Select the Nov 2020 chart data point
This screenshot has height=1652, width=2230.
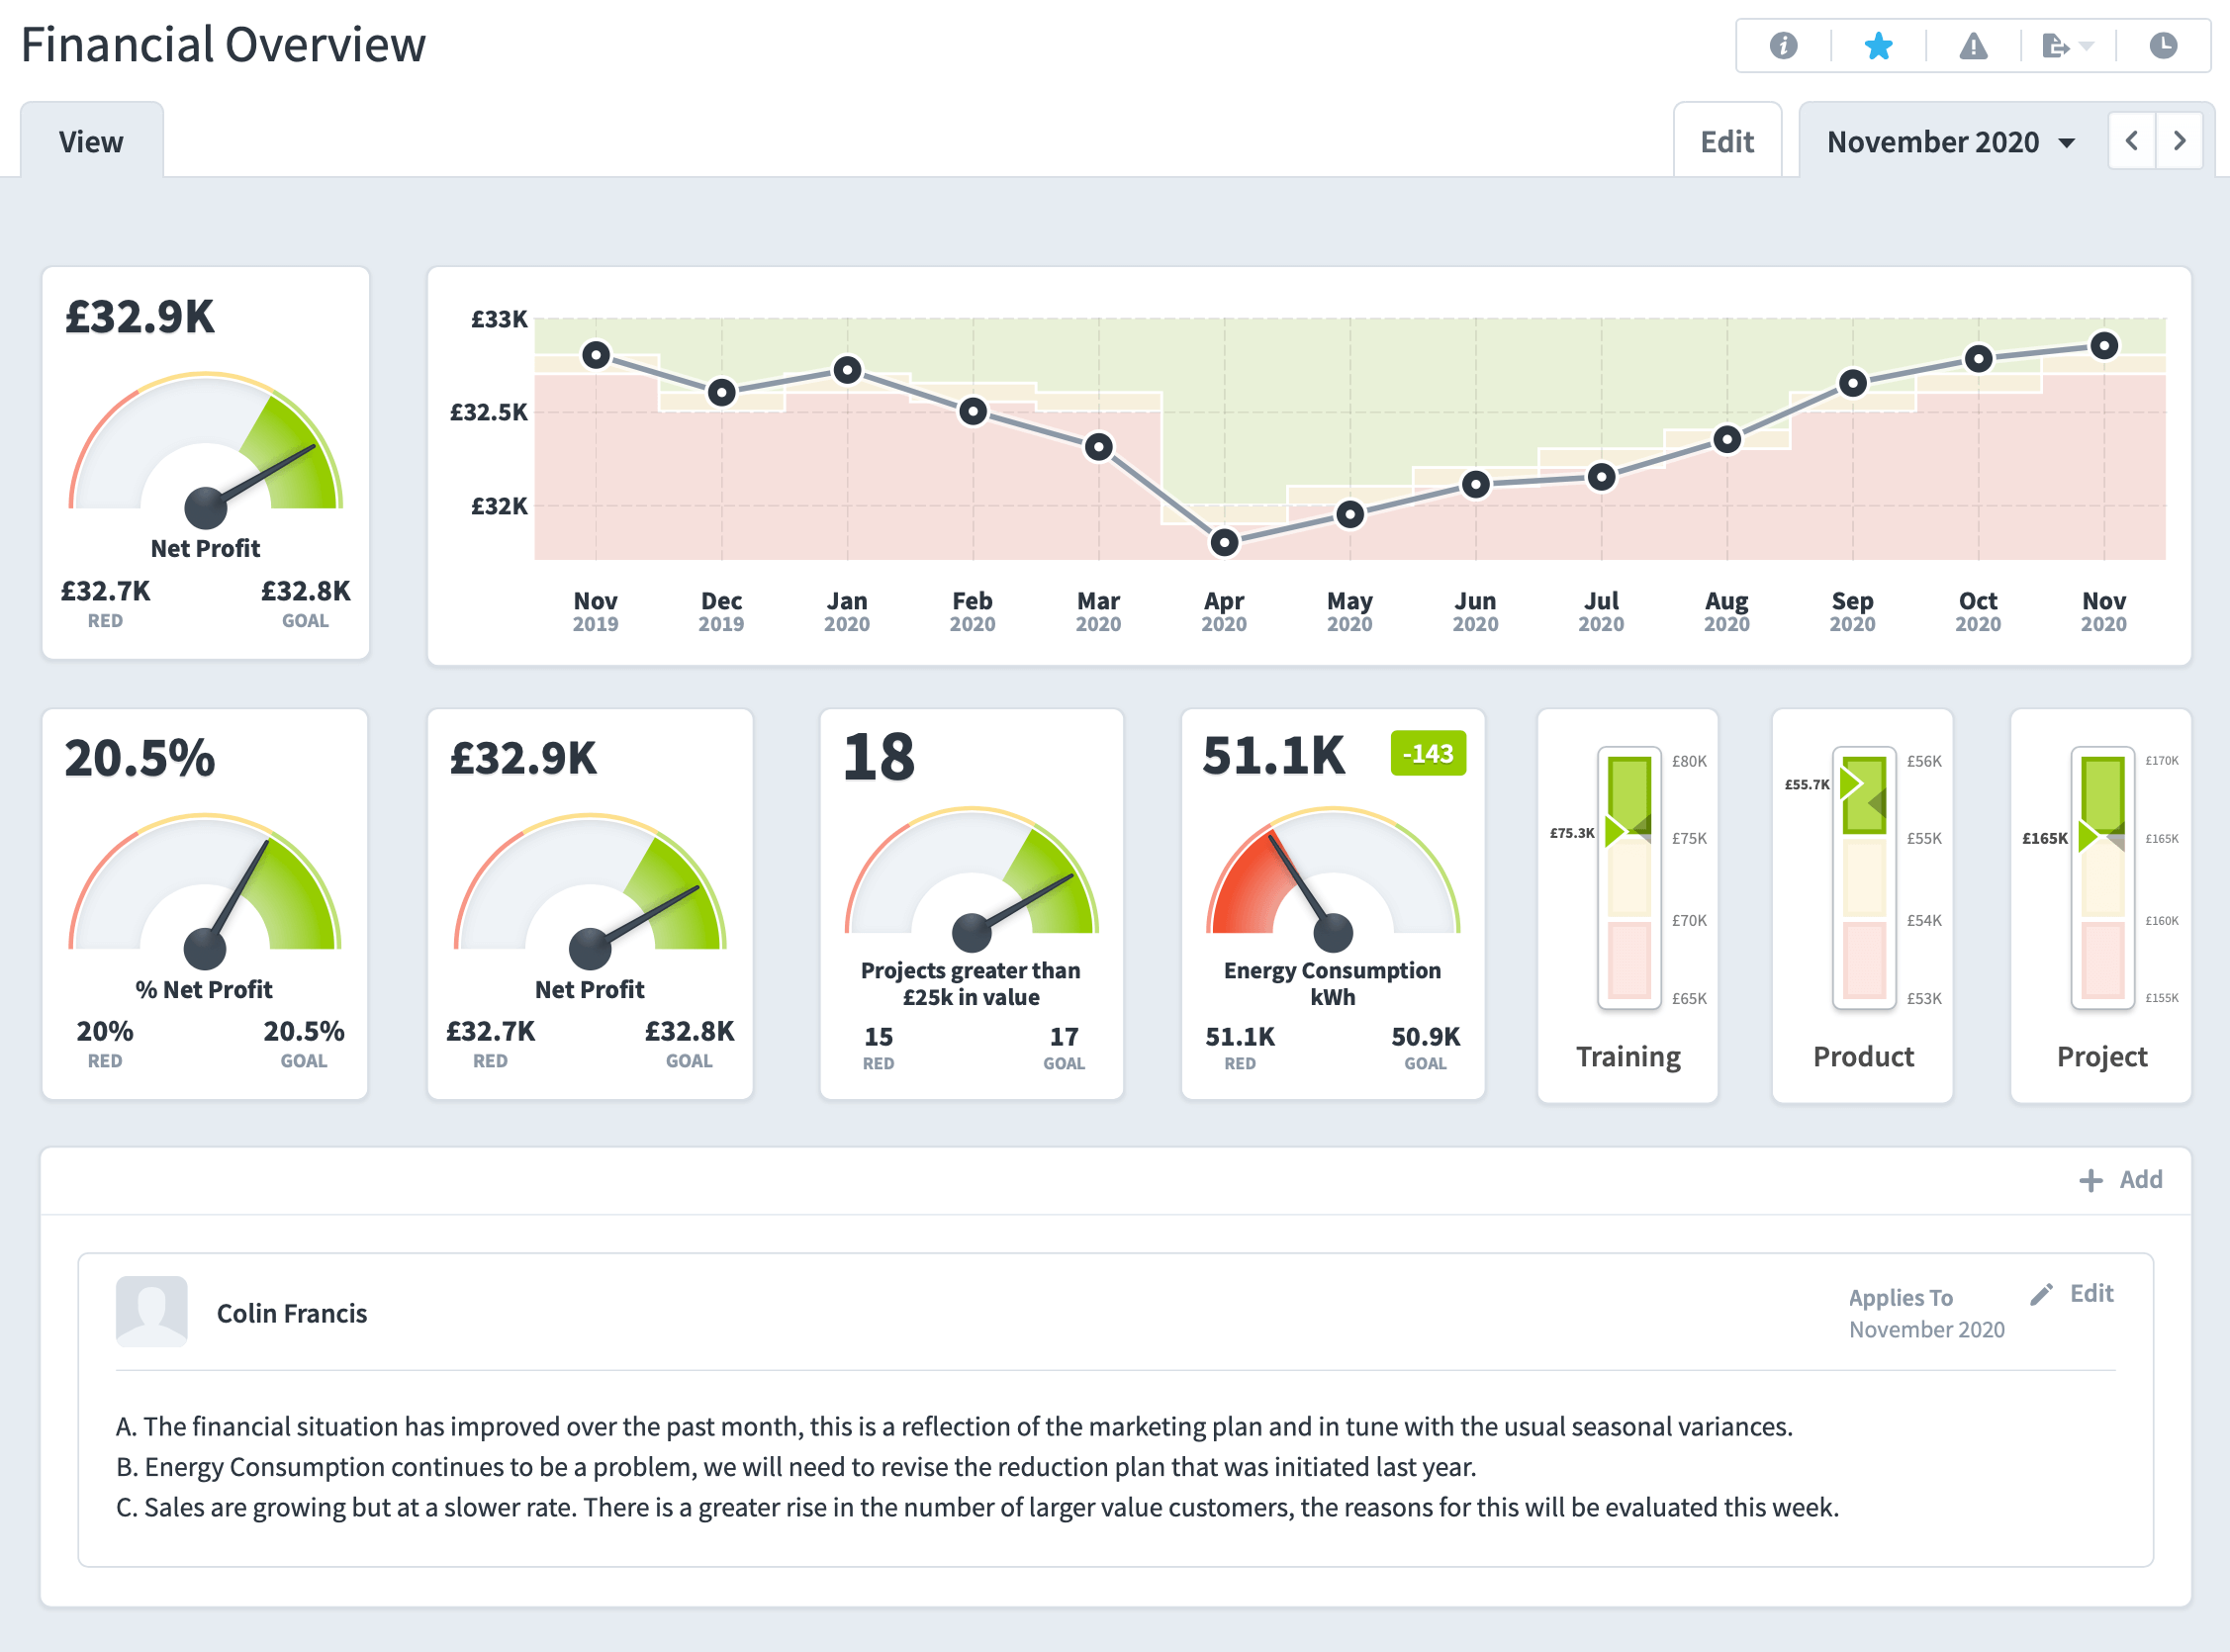click(2104, 346)
